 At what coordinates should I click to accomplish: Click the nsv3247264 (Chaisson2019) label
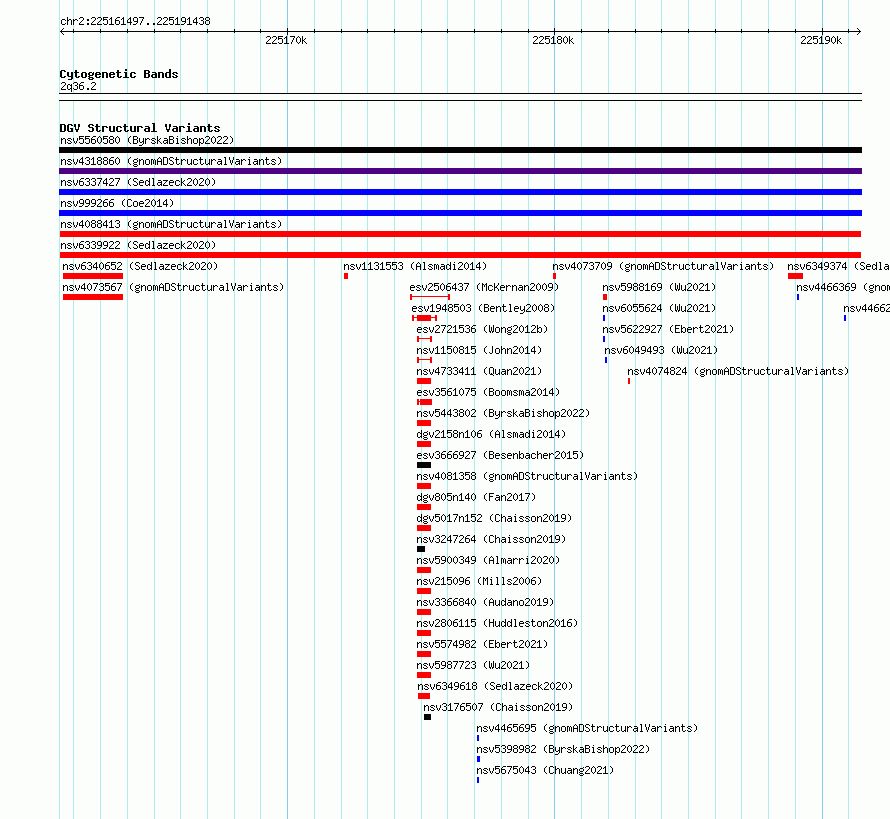coord(491,539)
